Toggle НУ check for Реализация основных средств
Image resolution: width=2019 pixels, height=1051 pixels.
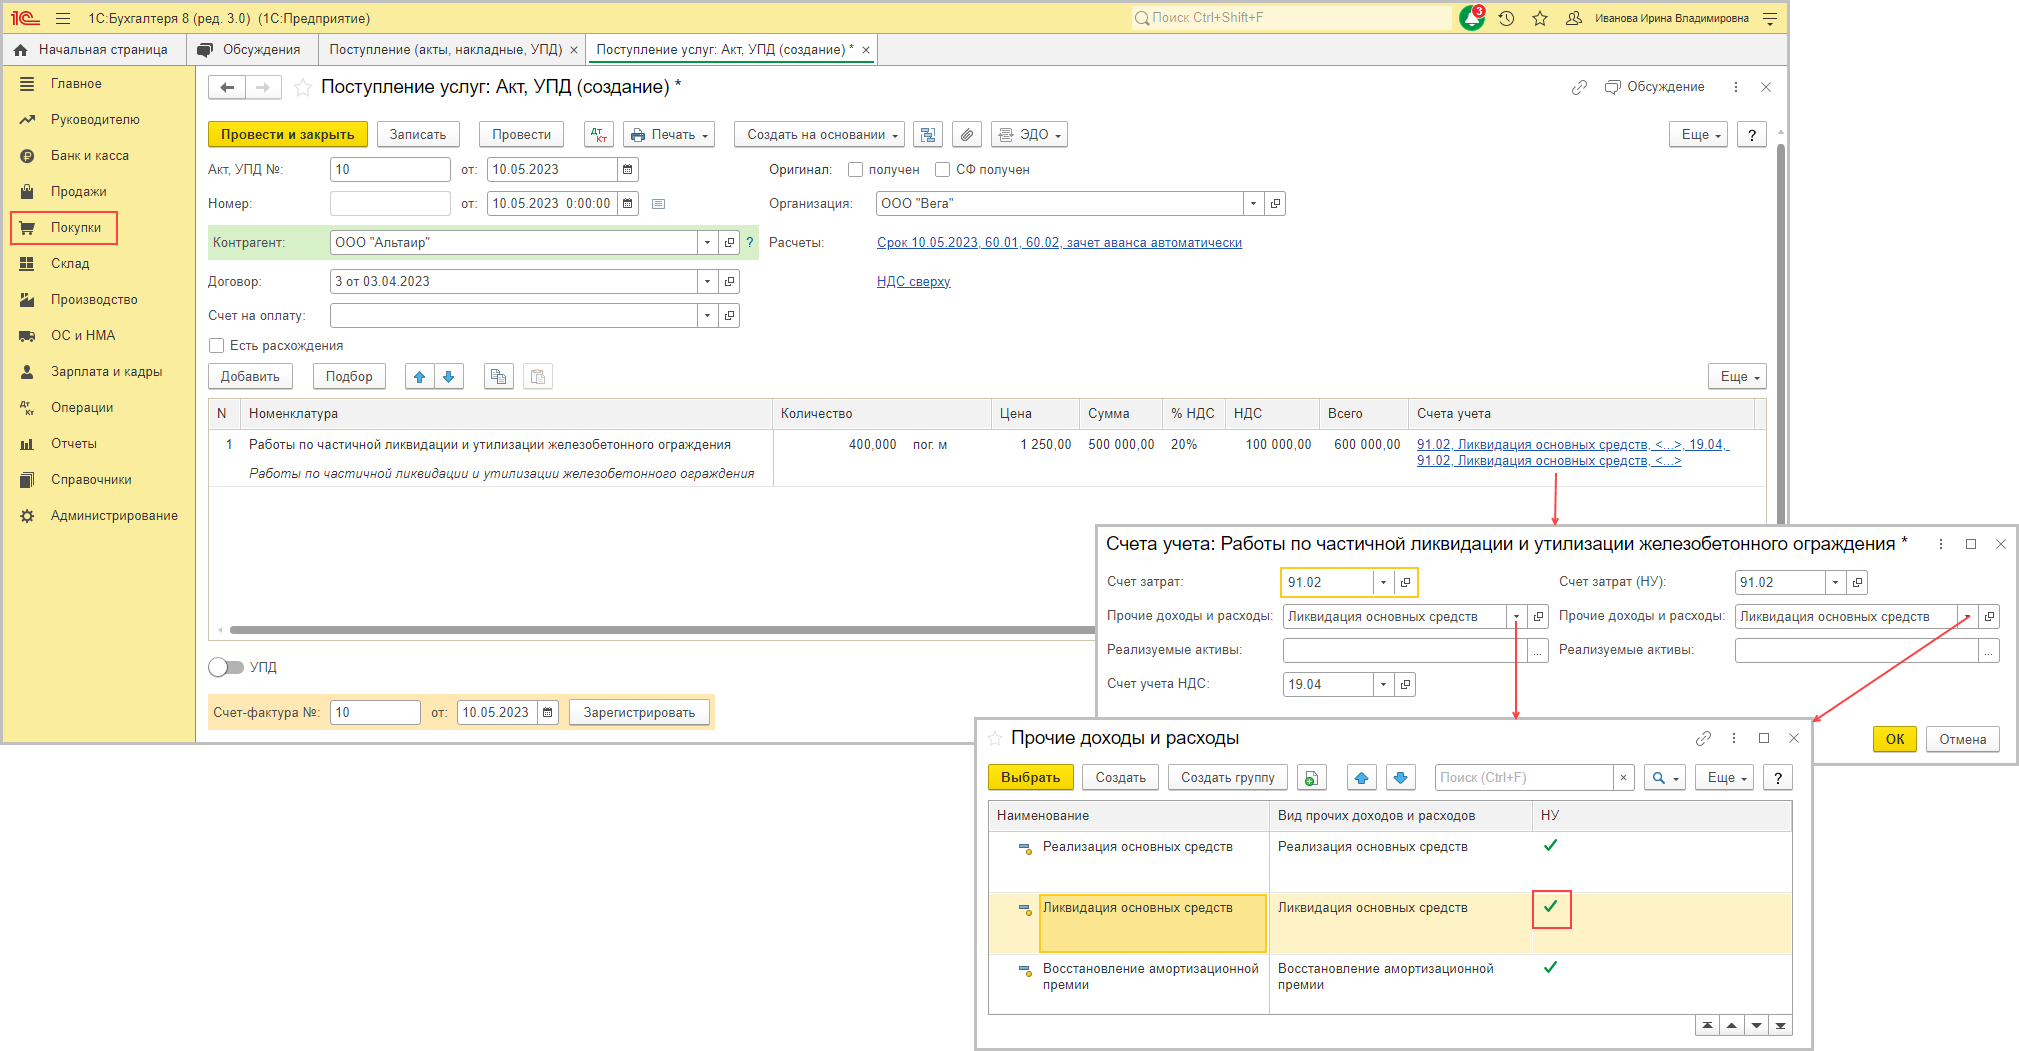(1551, 846)
